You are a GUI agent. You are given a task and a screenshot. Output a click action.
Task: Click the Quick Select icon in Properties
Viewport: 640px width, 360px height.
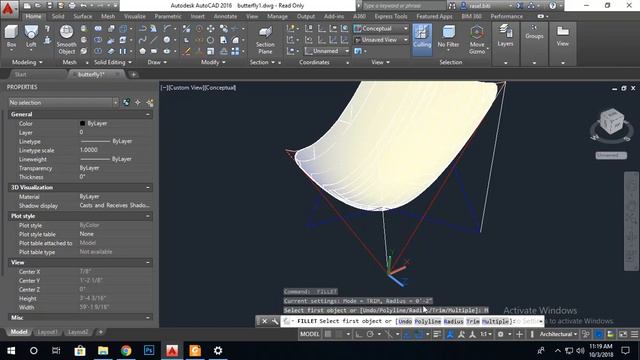149,102
